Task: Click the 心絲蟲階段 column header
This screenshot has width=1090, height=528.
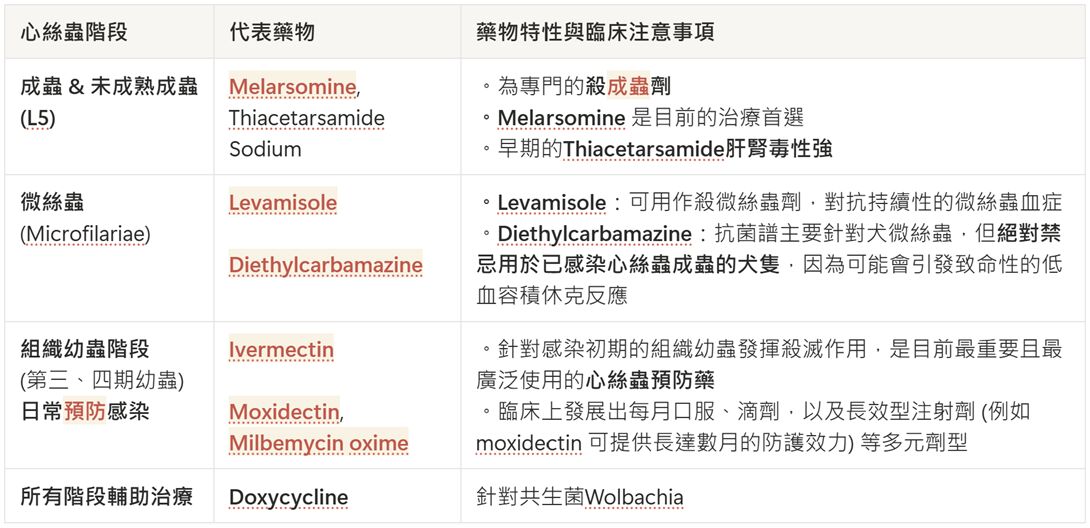Action: click(74, 32)
